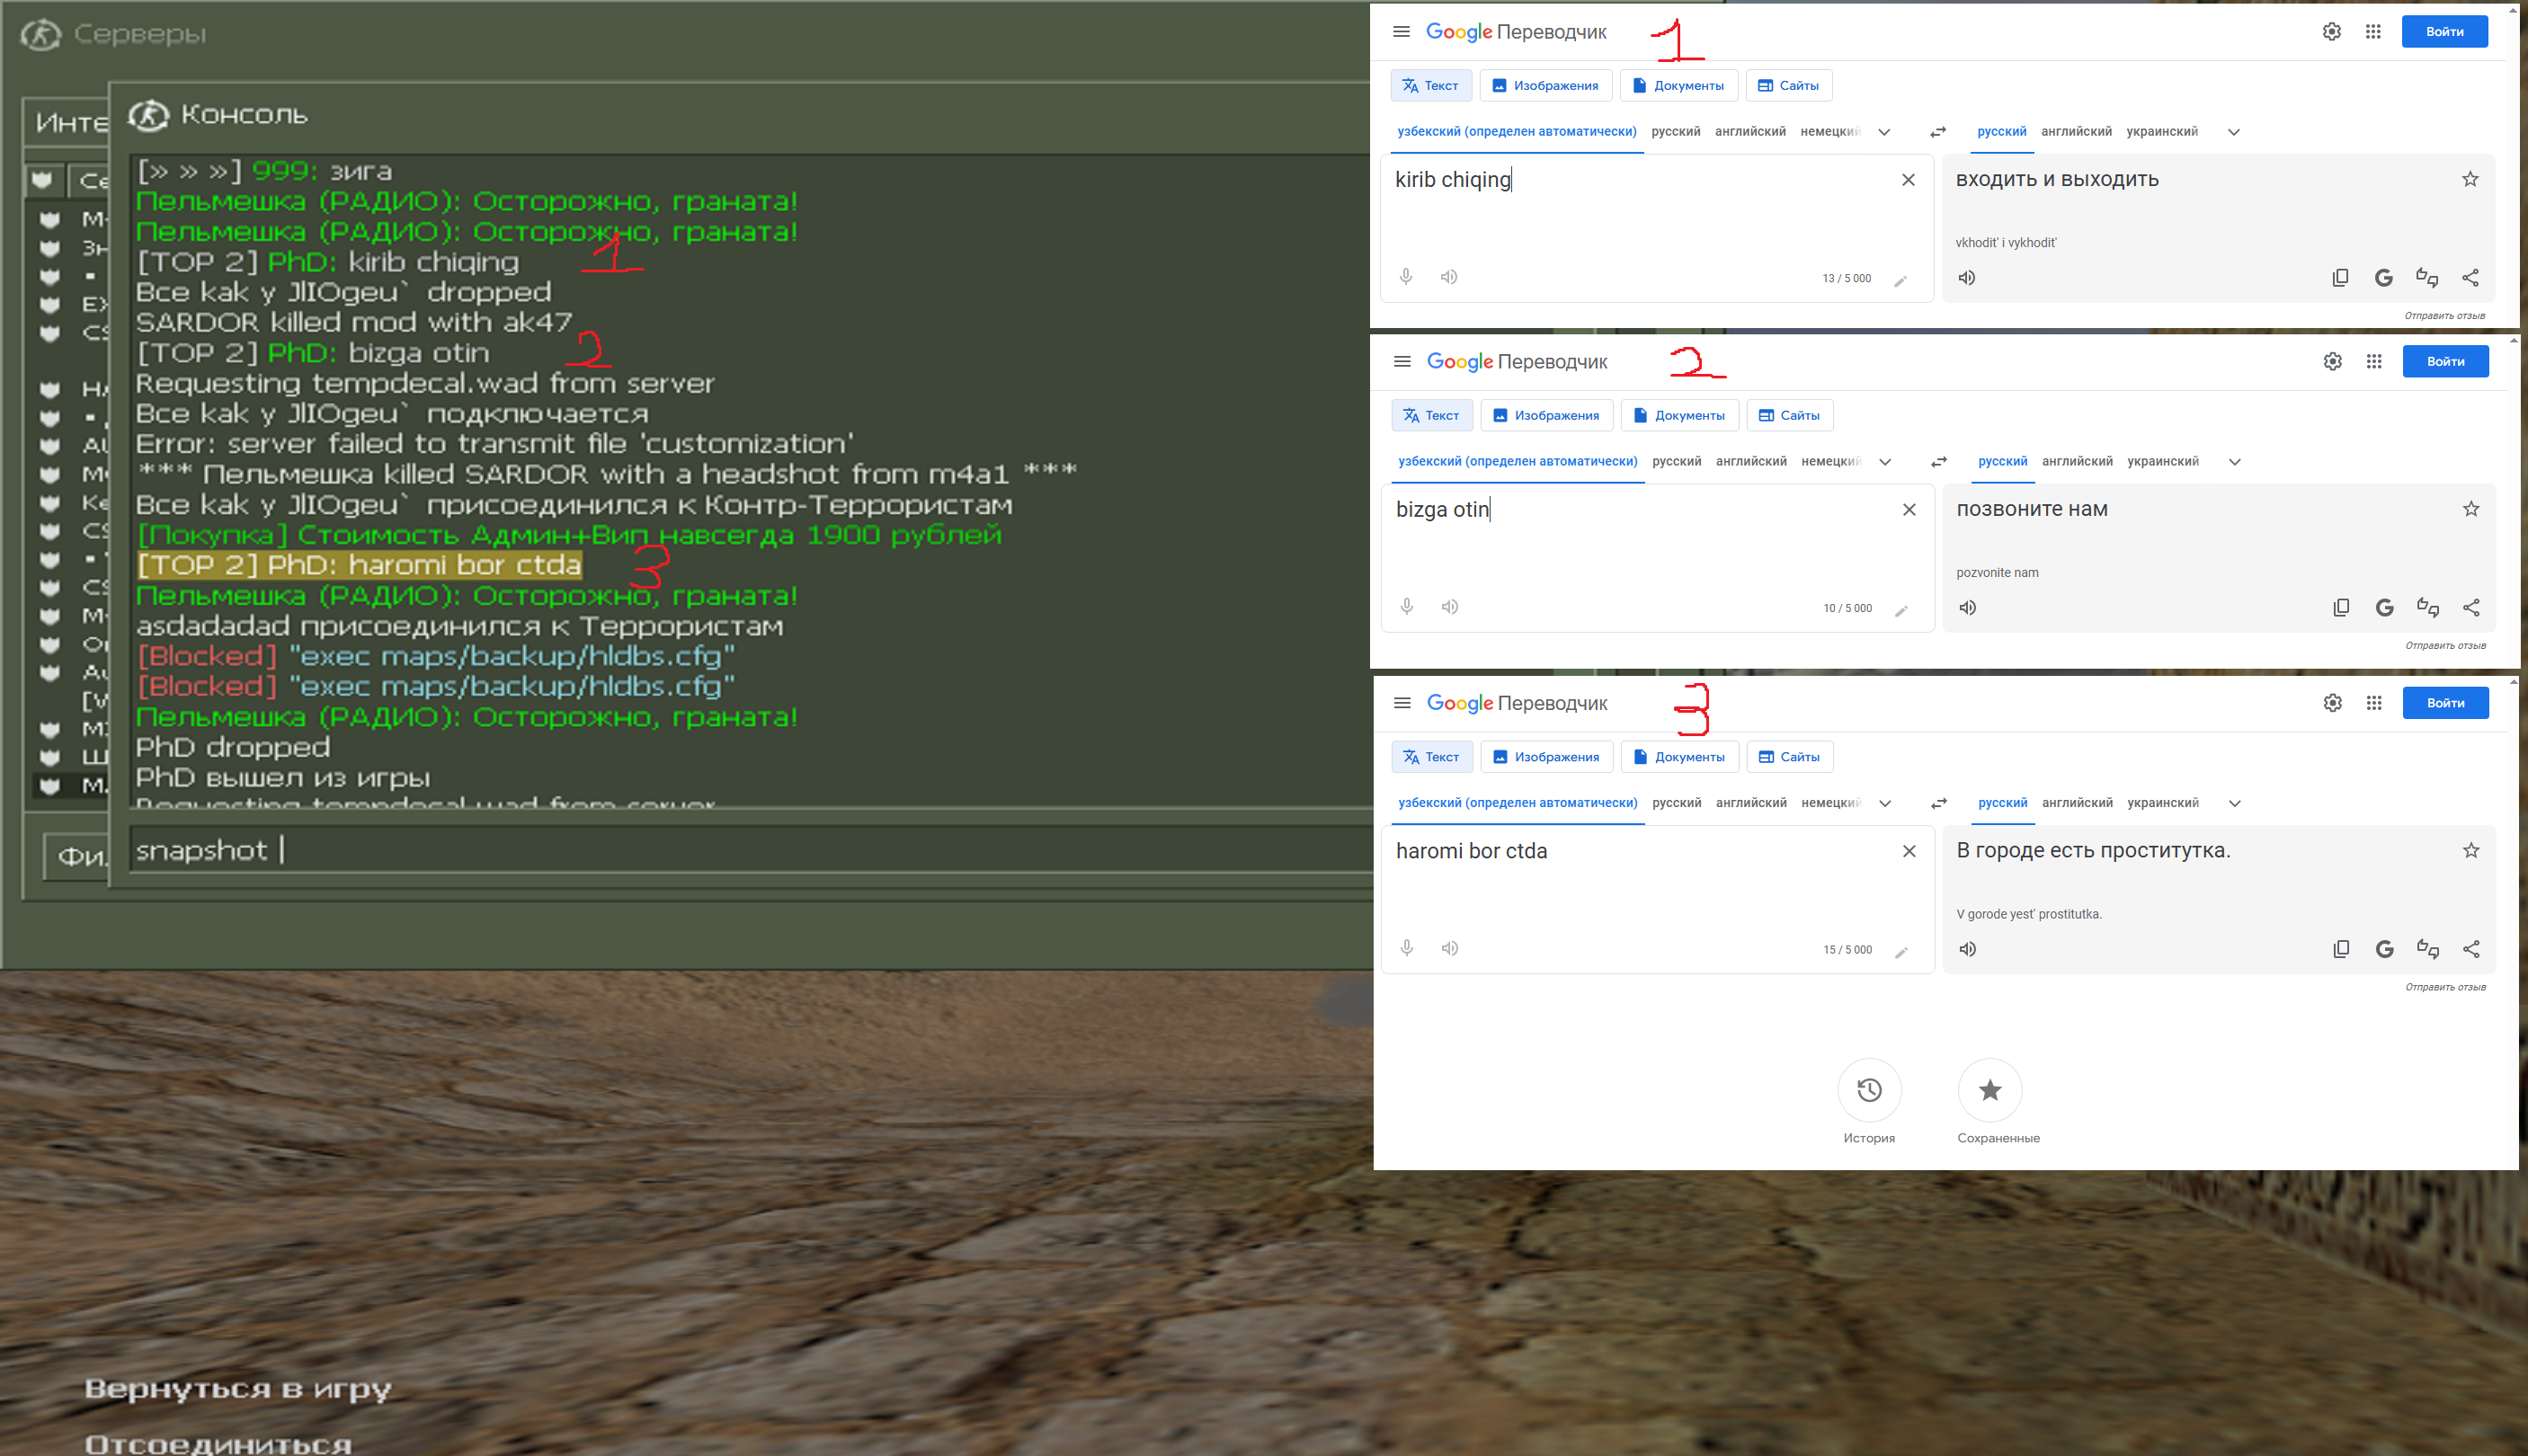Open settings gear in 'bizga otin' translator panel
2528x1456 pixels.
coord(2332,361)
